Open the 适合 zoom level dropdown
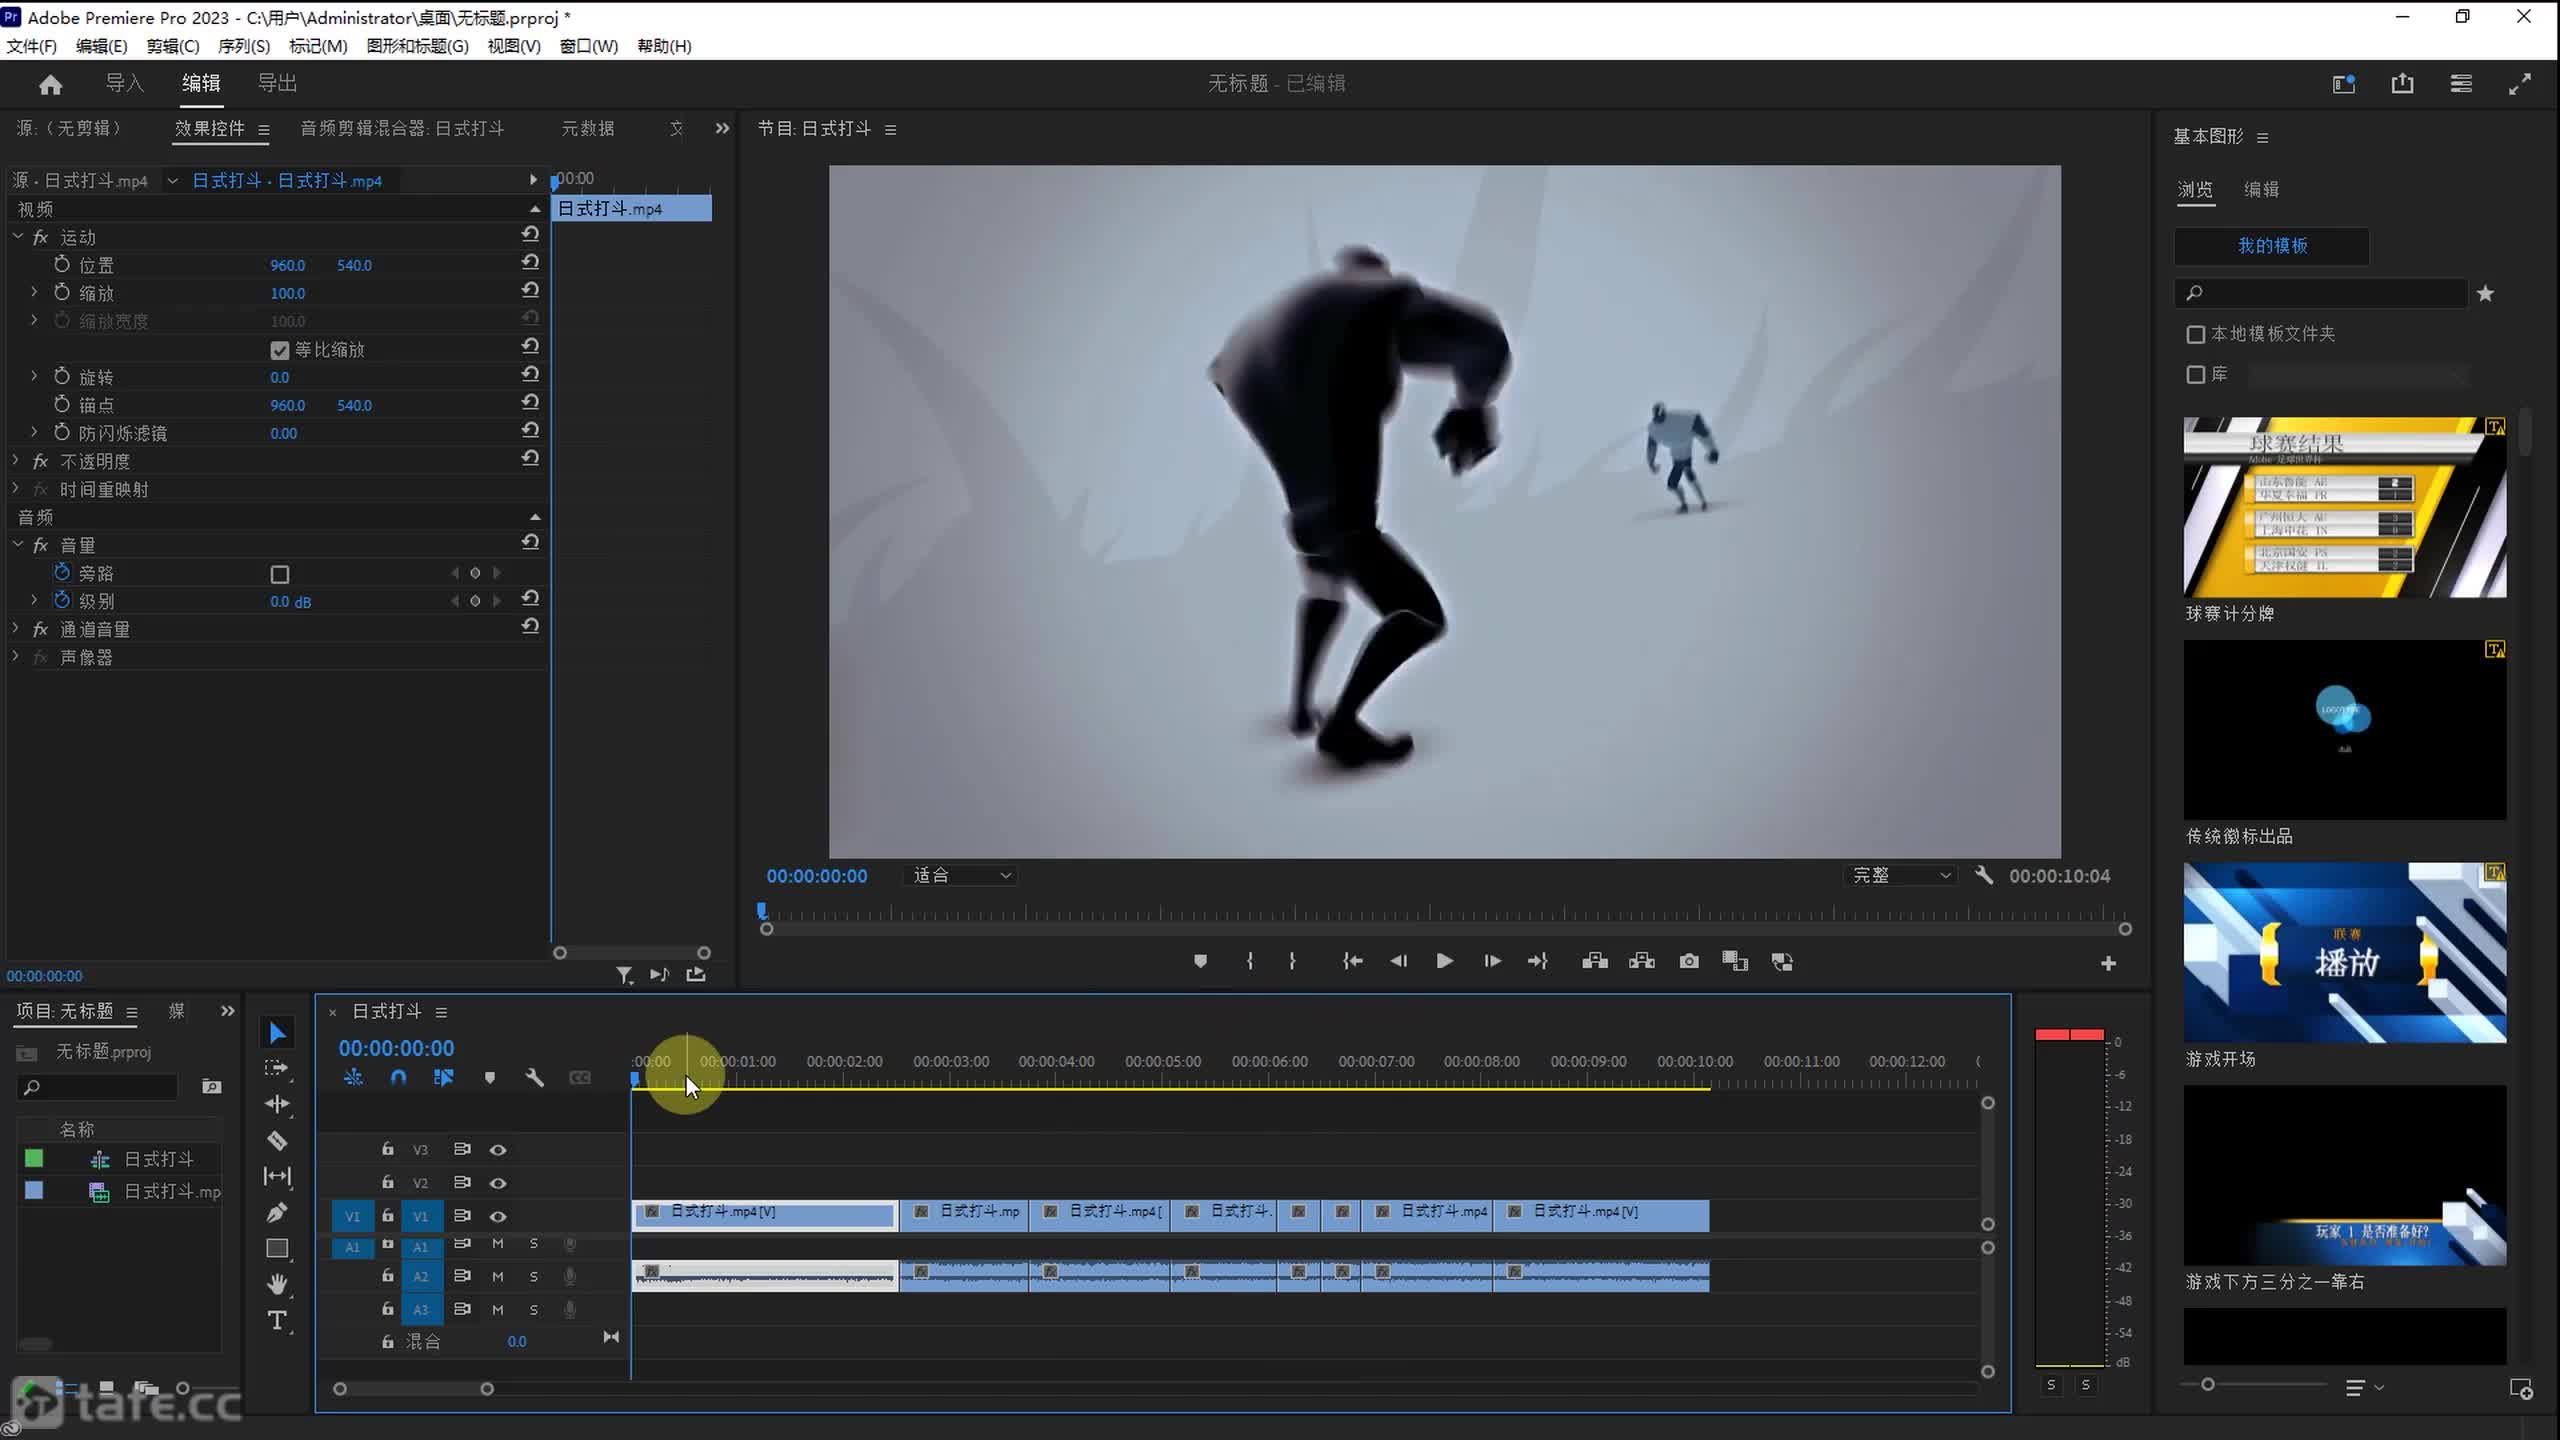Screen dimensions: 2560x1440 [x=960, y=875]
